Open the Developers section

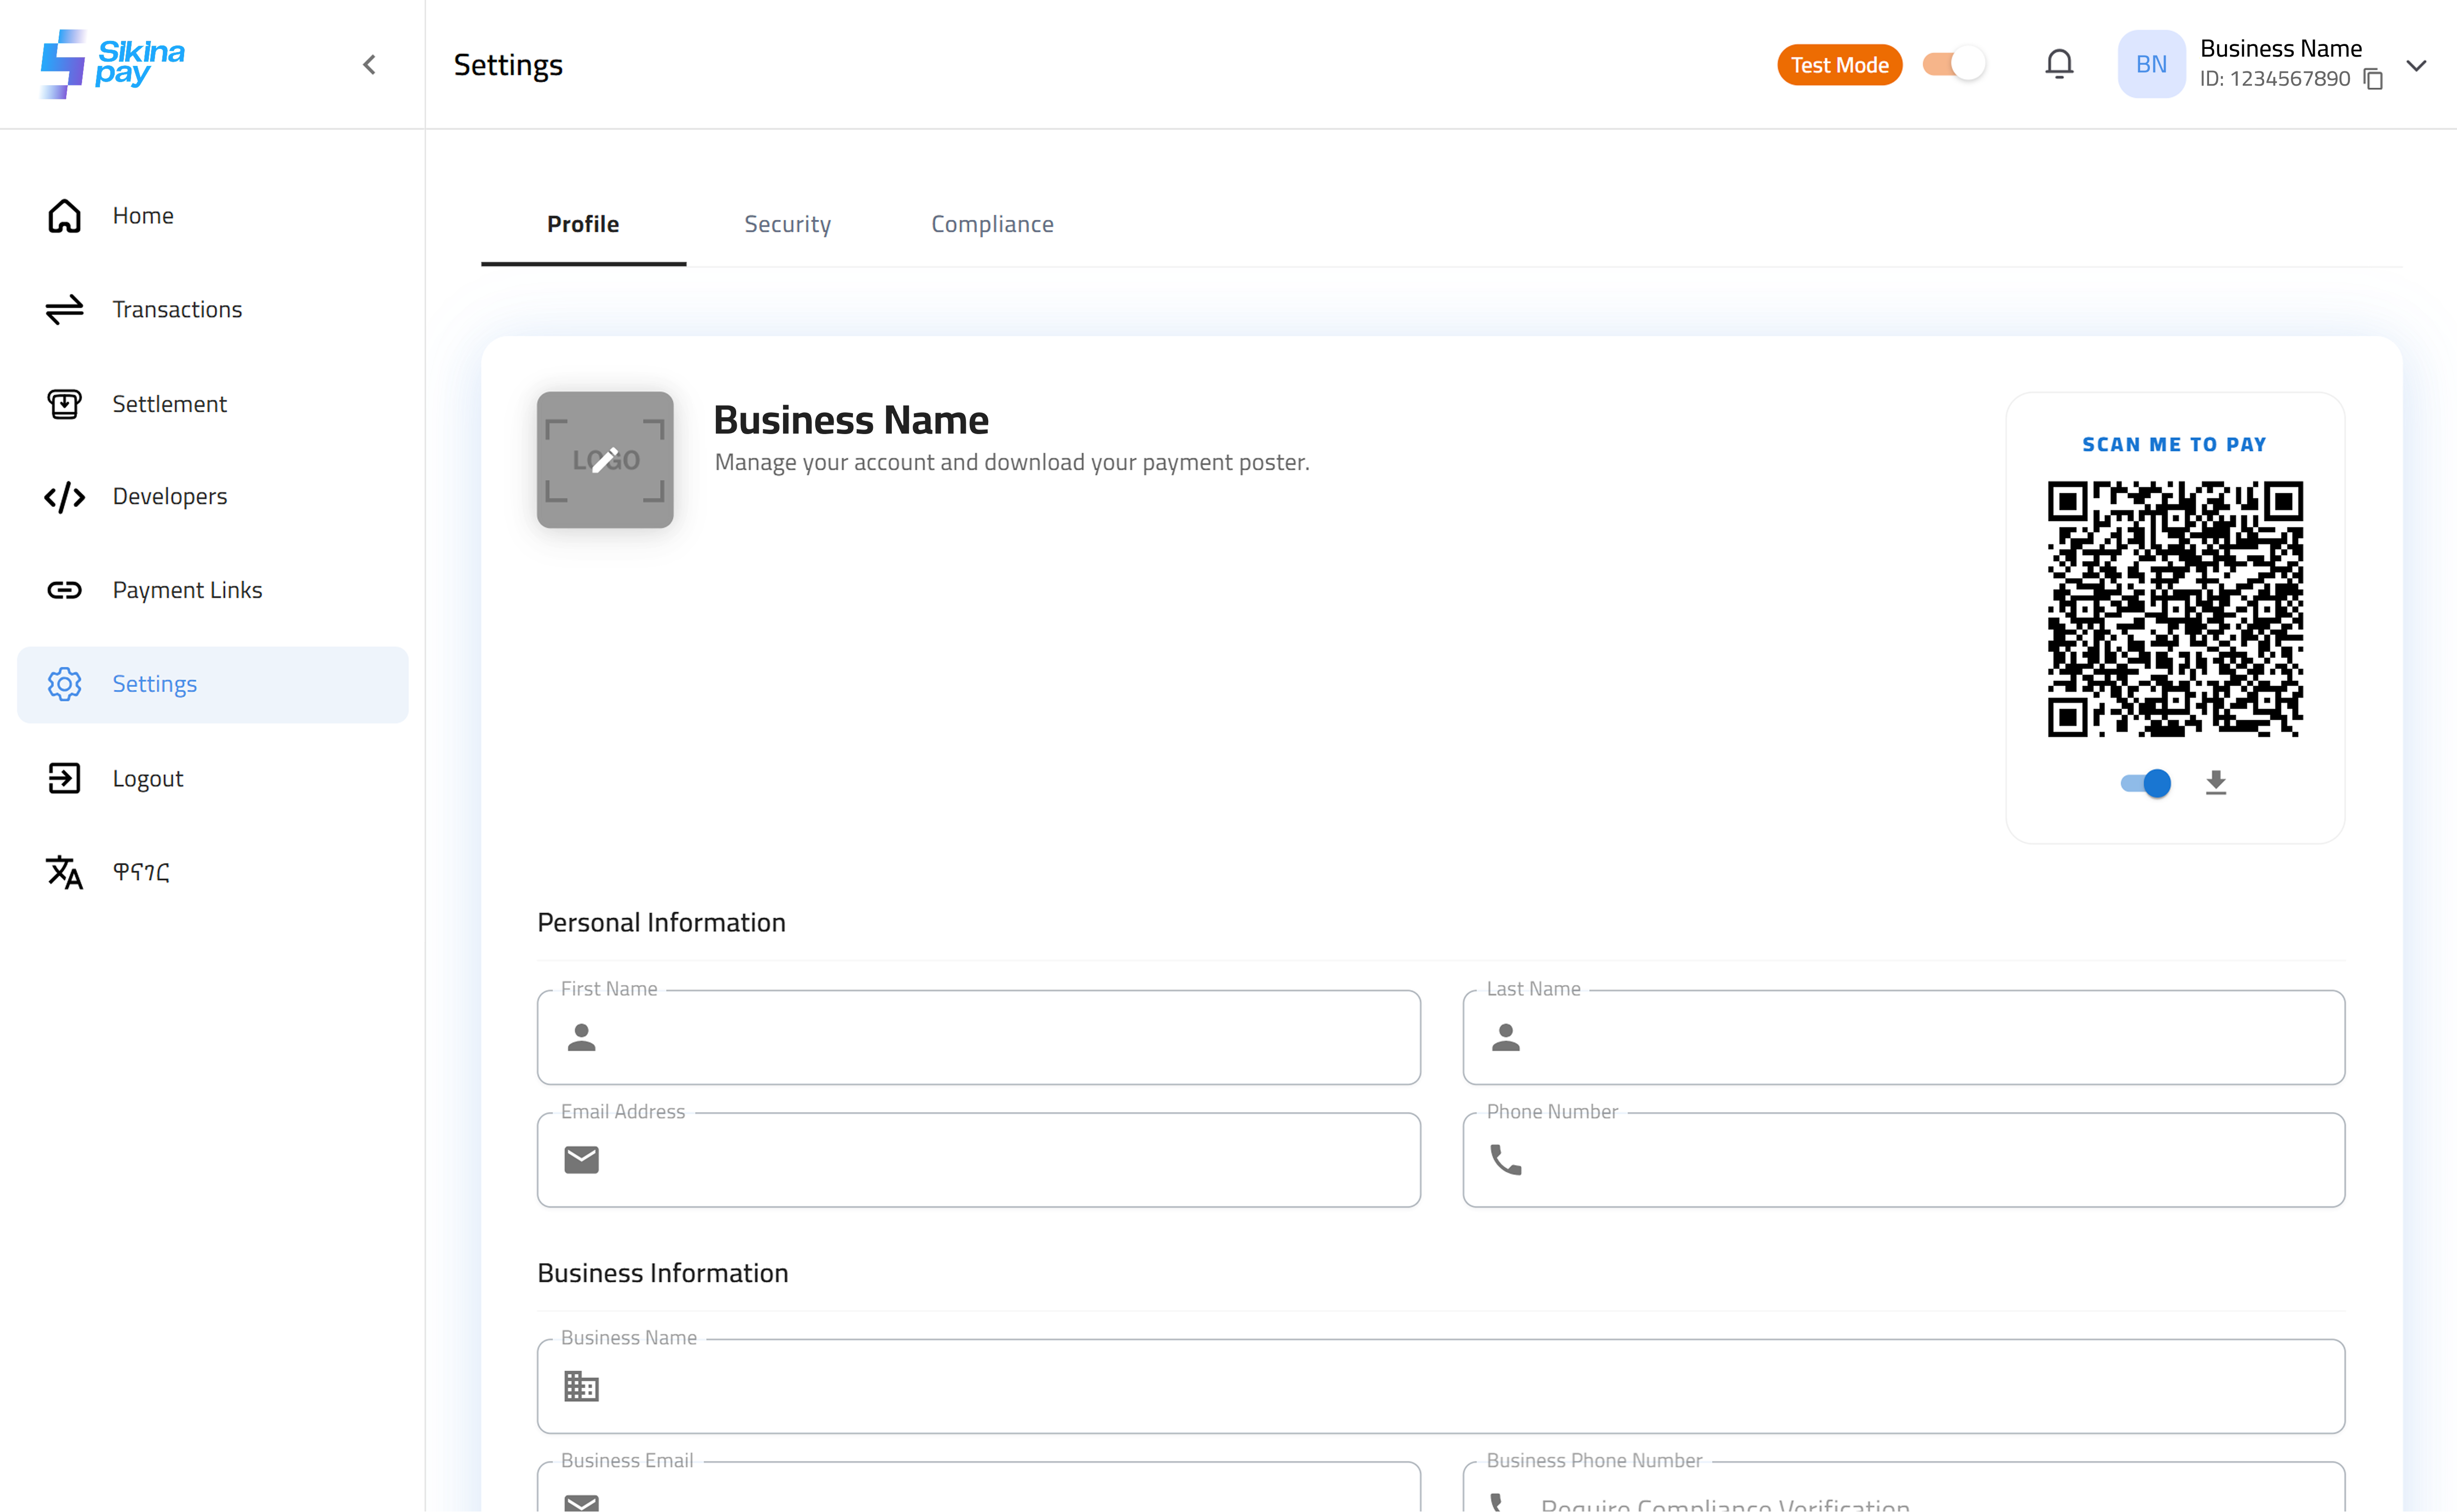pos(169,496)
